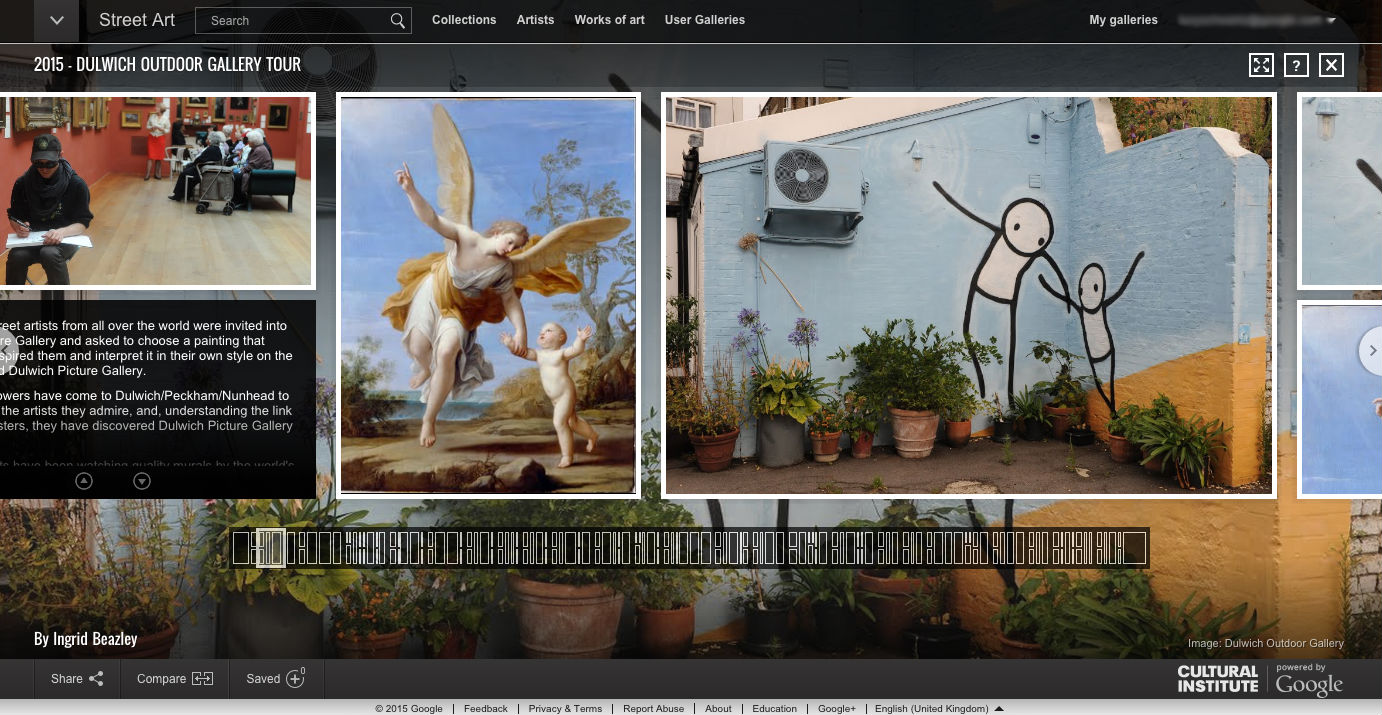This screenshot has width=1382, height=715.
Task: Click the search magnifier icon
Action: 397,21
